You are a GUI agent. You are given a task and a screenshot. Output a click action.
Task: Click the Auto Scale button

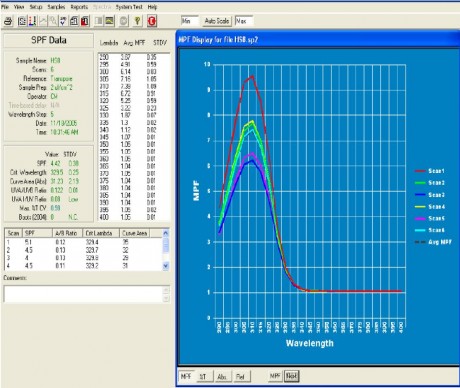[x=217, y=21]
